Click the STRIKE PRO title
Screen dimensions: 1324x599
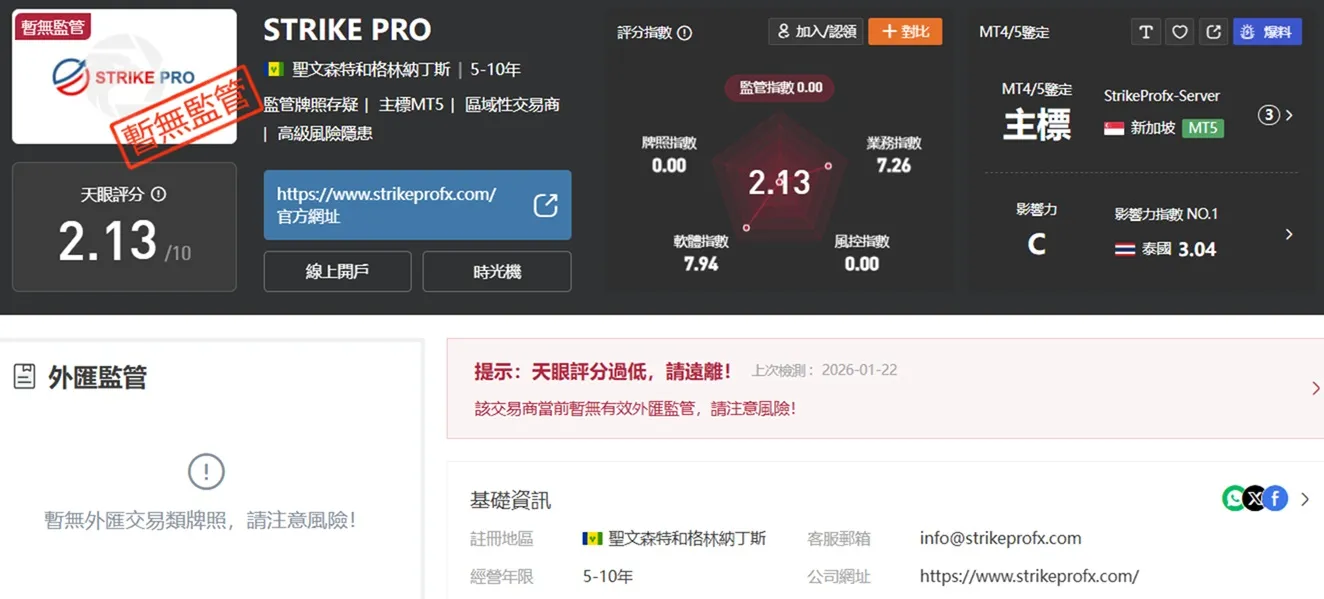(347, 30)
